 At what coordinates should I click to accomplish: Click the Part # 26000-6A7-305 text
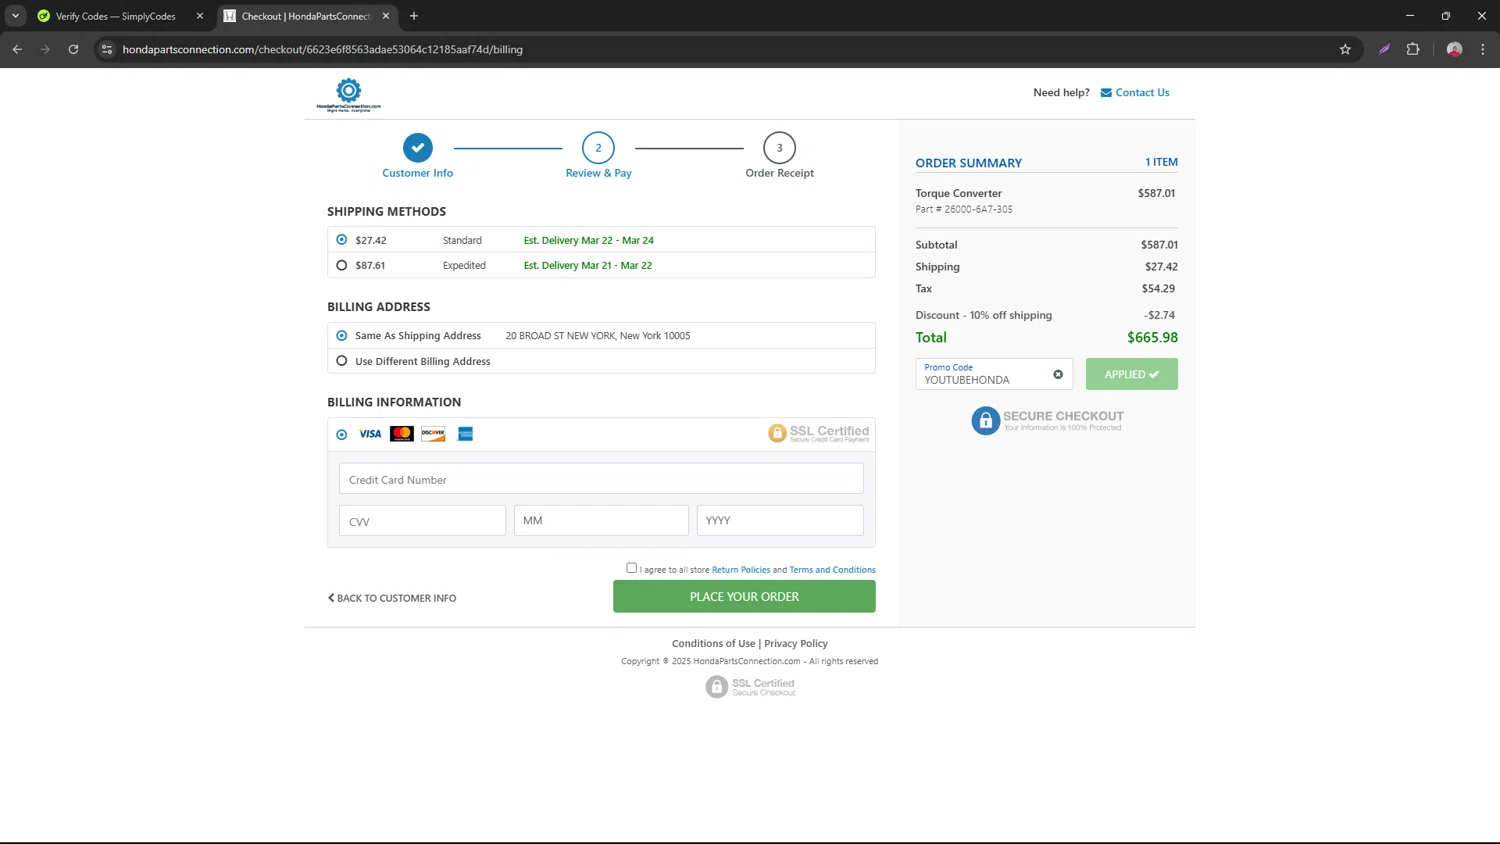(x=964, y=210)
